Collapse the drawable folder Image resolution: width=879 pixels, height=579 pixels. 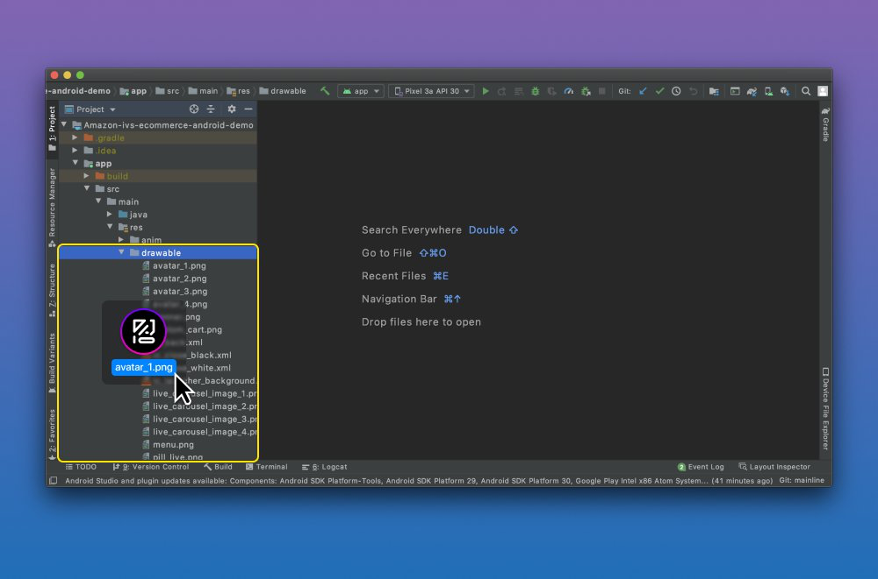point(122,253)
